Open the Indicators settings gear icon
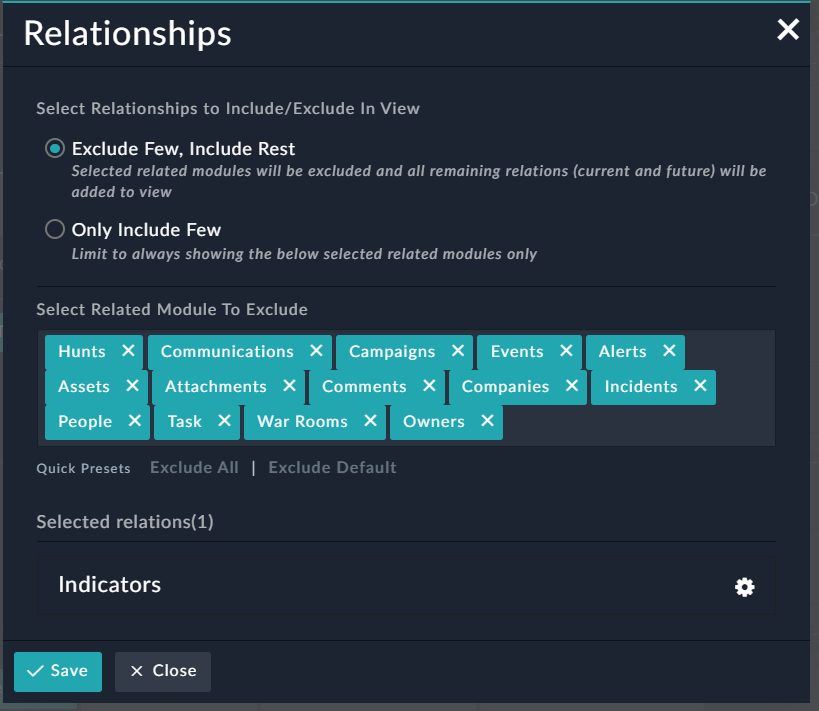819x711 pixels. 744,587
